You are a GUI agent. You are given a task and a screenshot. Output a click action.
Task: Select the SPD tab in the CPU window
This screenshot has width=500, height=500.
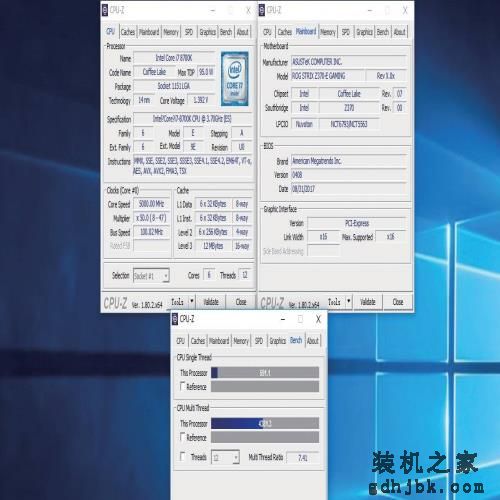click(x=189, y=32)
